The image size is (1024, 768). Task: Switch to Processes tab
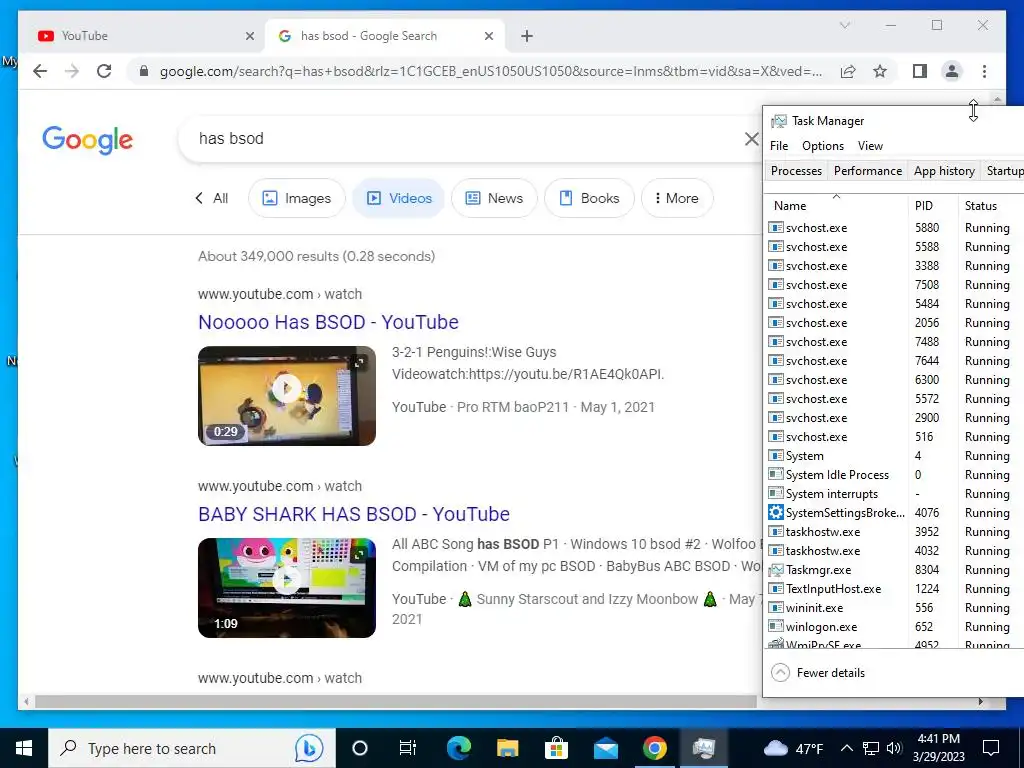796,170
